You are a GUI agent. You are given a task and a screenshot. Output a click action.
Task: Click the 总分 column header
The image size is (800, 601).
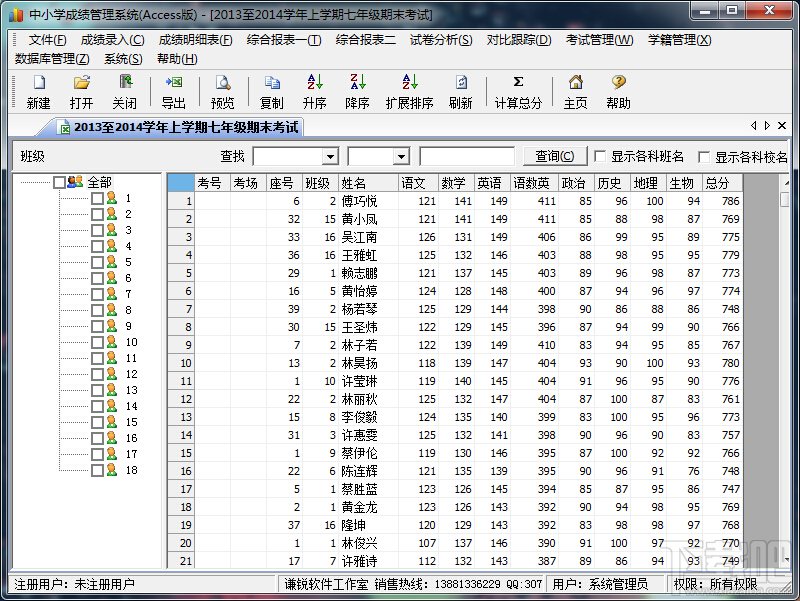(x=722, y=183)
